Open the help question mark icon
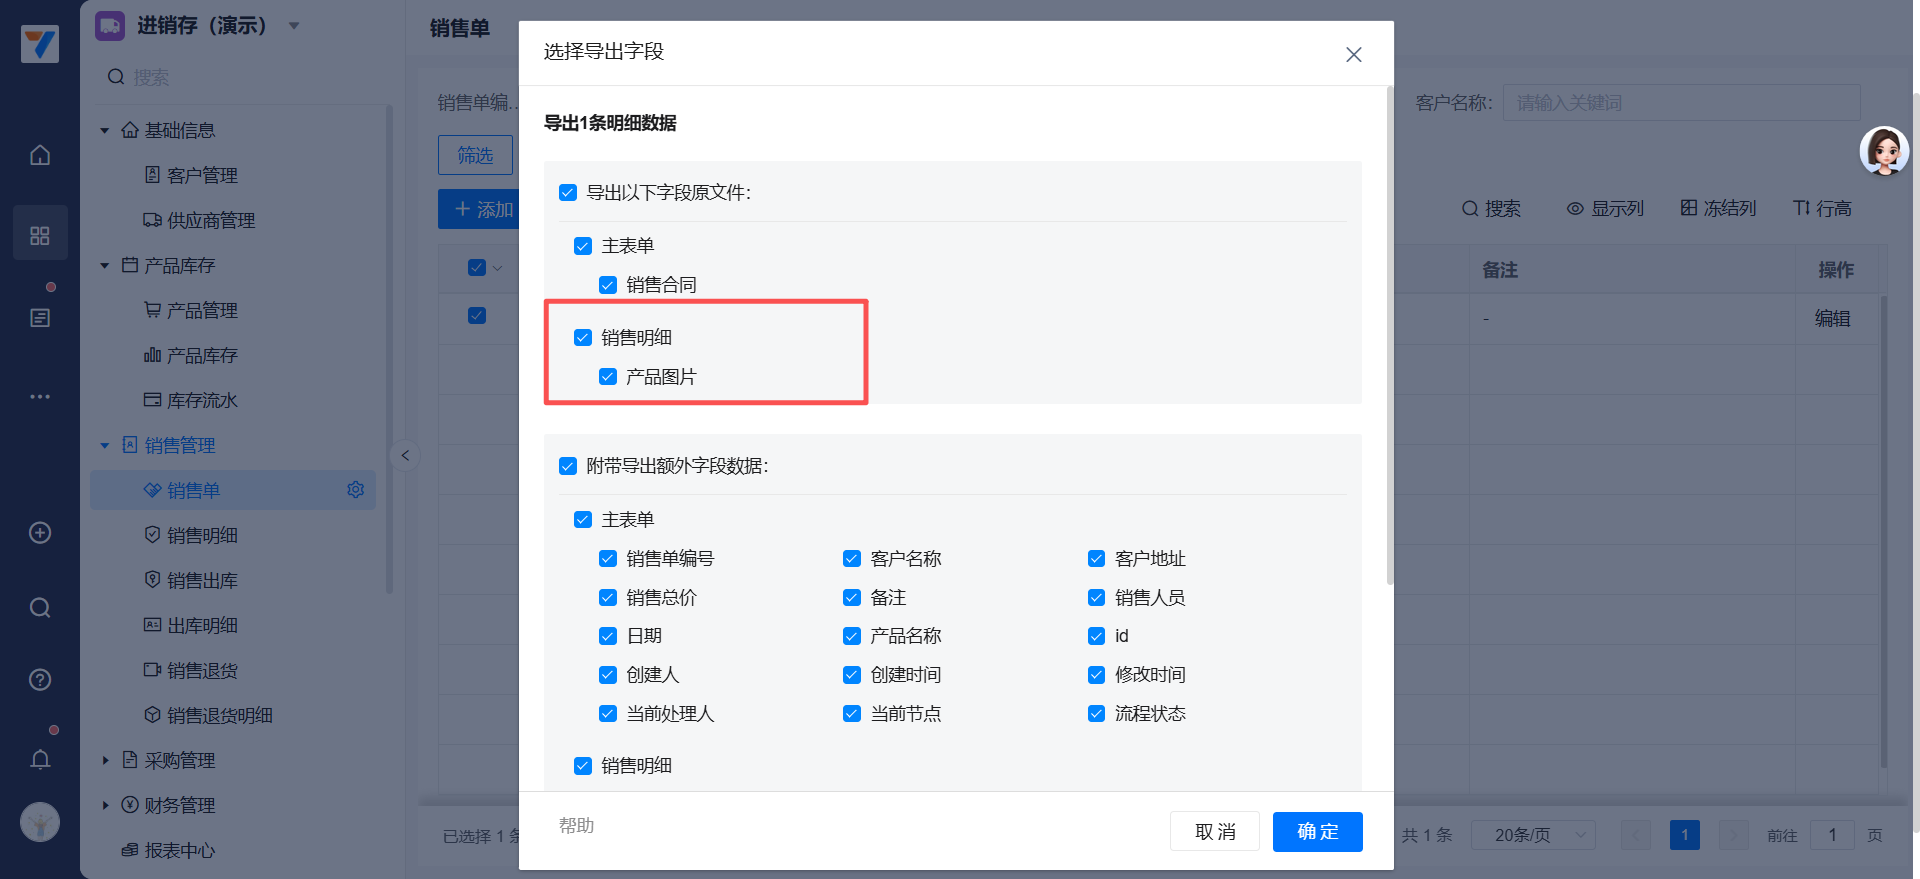The height and width of the screenshot is (879, 1920). click(40, 680)
